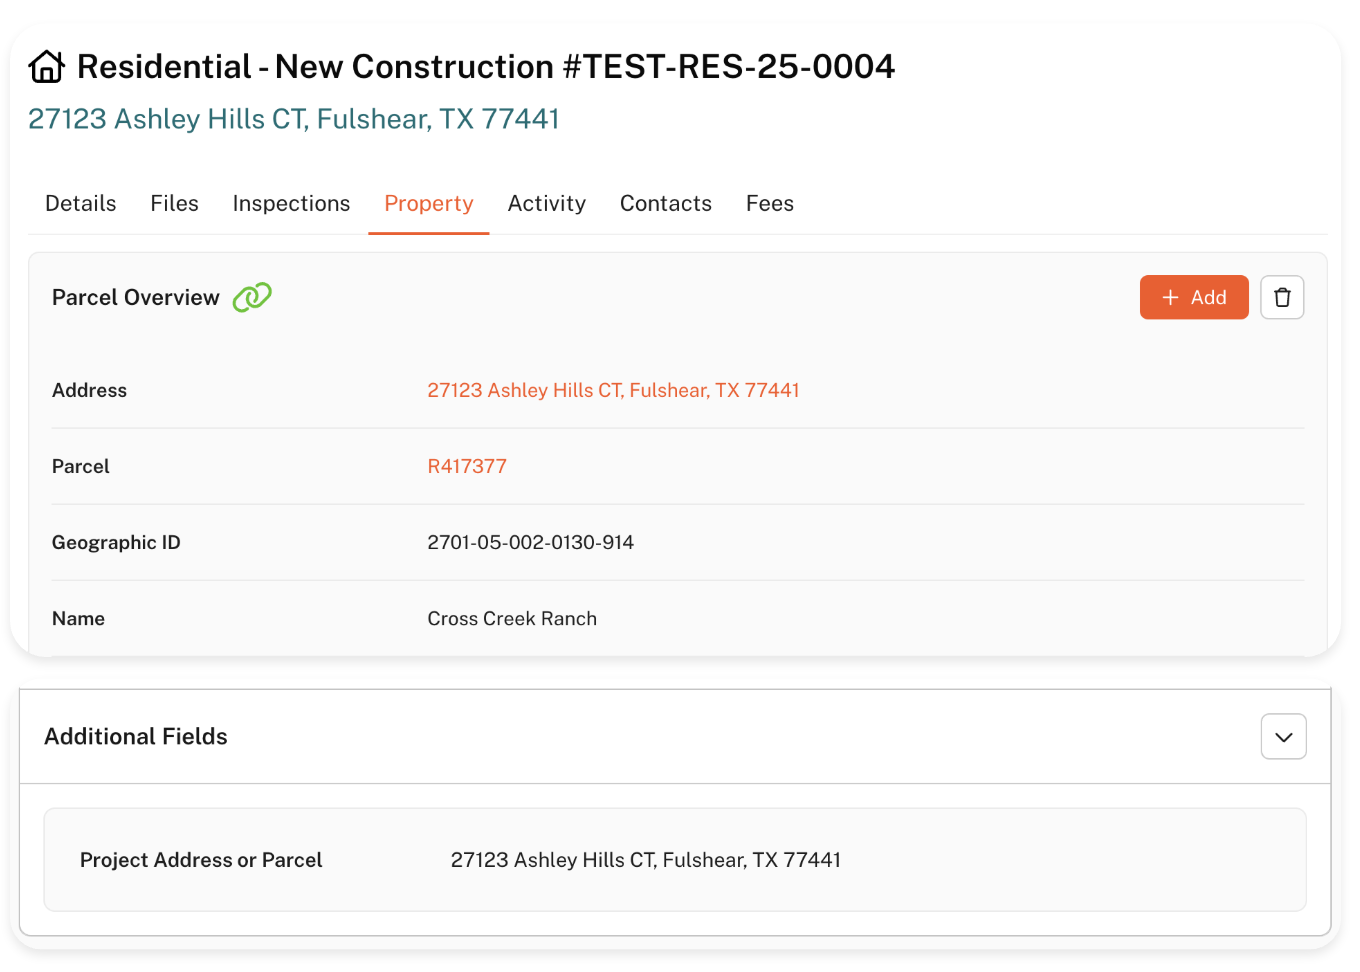
Task: Click the Cross Creek Ranch name value
Action: pos(512,618)
